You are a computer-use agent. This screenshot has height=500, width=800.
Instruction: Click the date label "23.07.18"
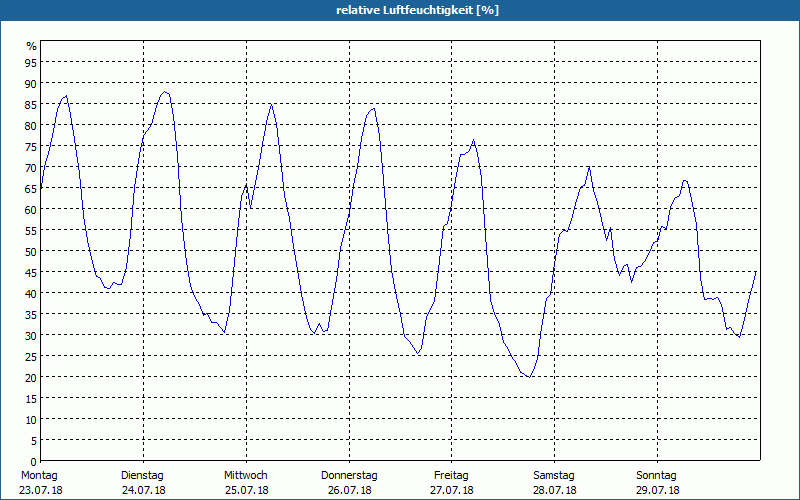tap(40, 490)
